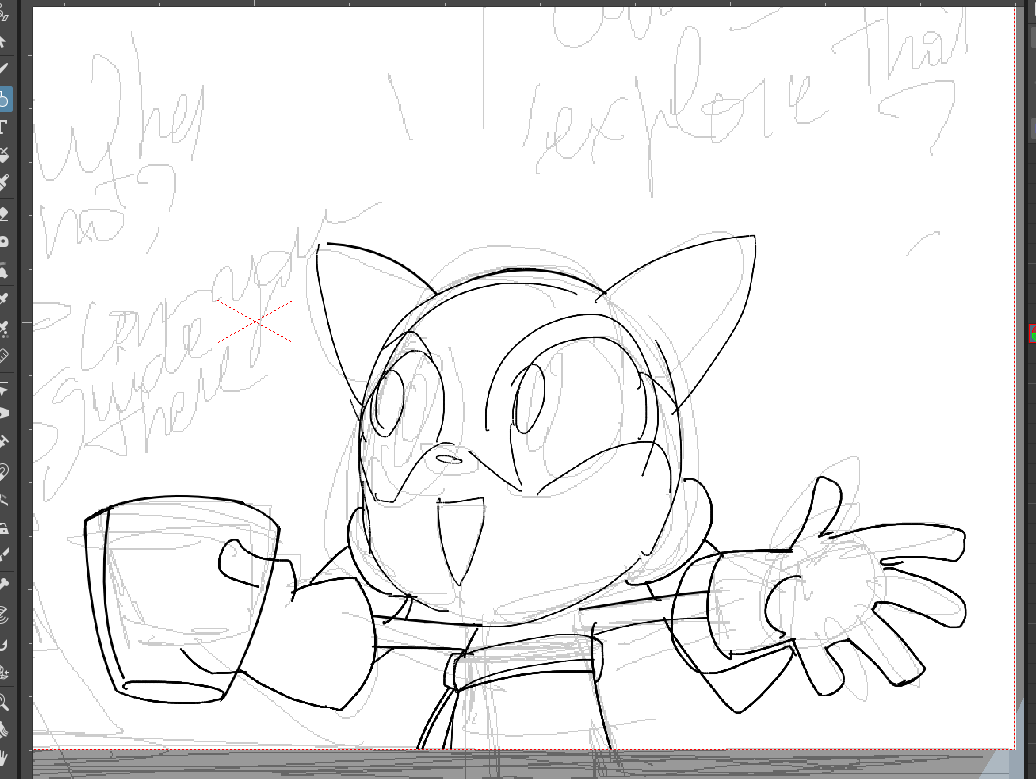Select the Text tool

pyautogui.click(x=3, y=128)
